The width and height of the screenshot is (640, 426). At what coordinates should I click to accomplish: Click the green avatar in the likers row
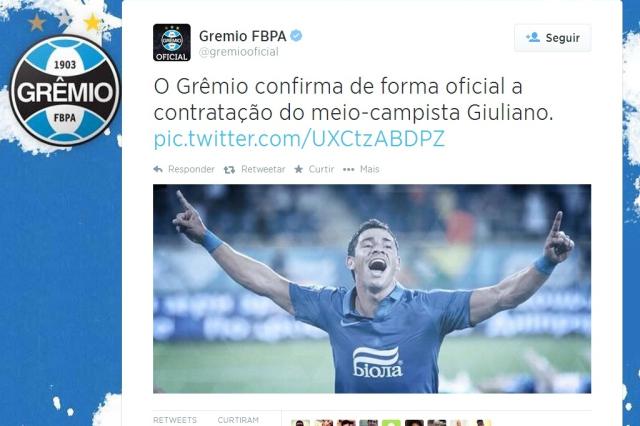tap(391, 423)
